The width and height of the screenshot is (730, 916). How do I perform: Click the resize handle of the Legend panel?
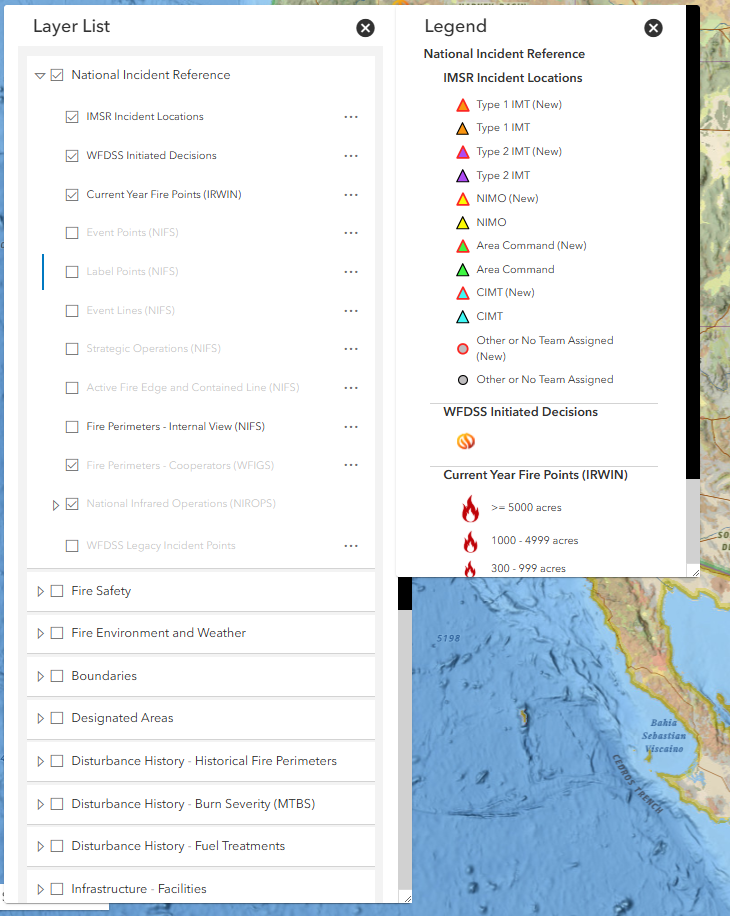tap(695, 572)
